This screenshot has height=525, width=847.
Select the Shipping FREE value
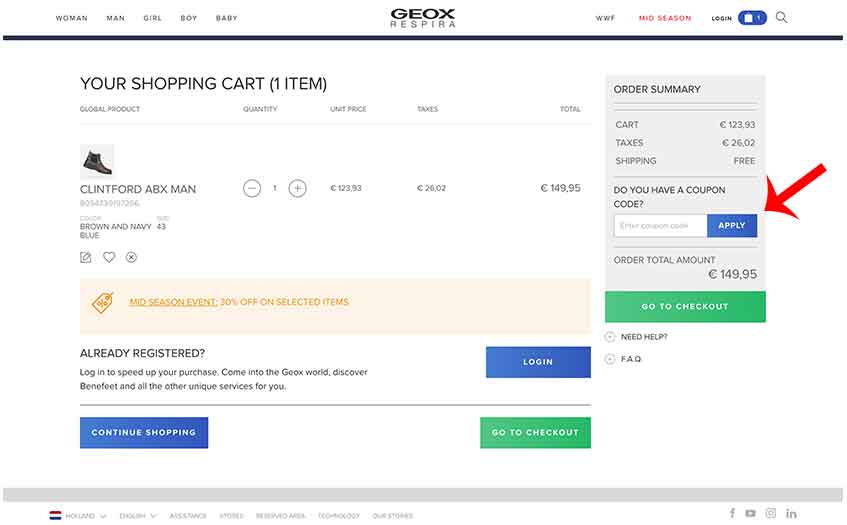click(x=744, y=160)
